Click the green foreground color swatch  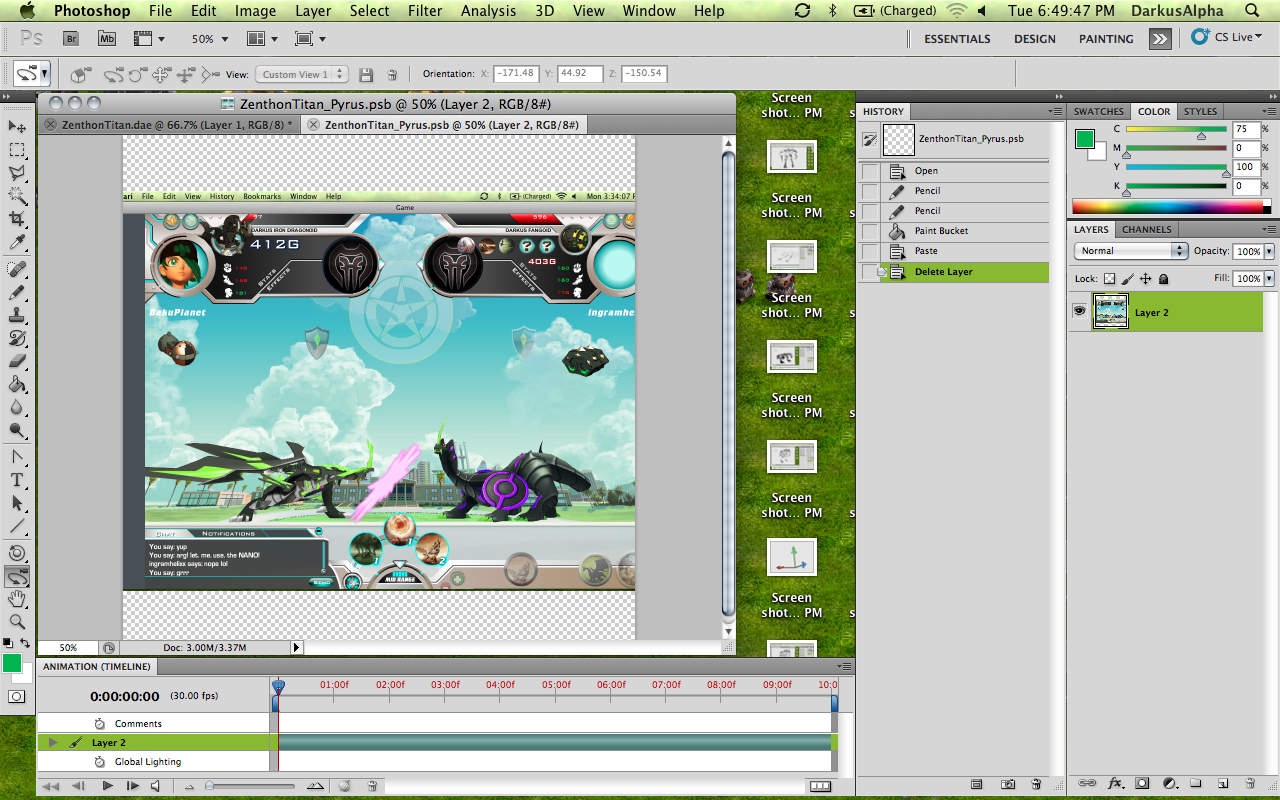tap(12, 663)
